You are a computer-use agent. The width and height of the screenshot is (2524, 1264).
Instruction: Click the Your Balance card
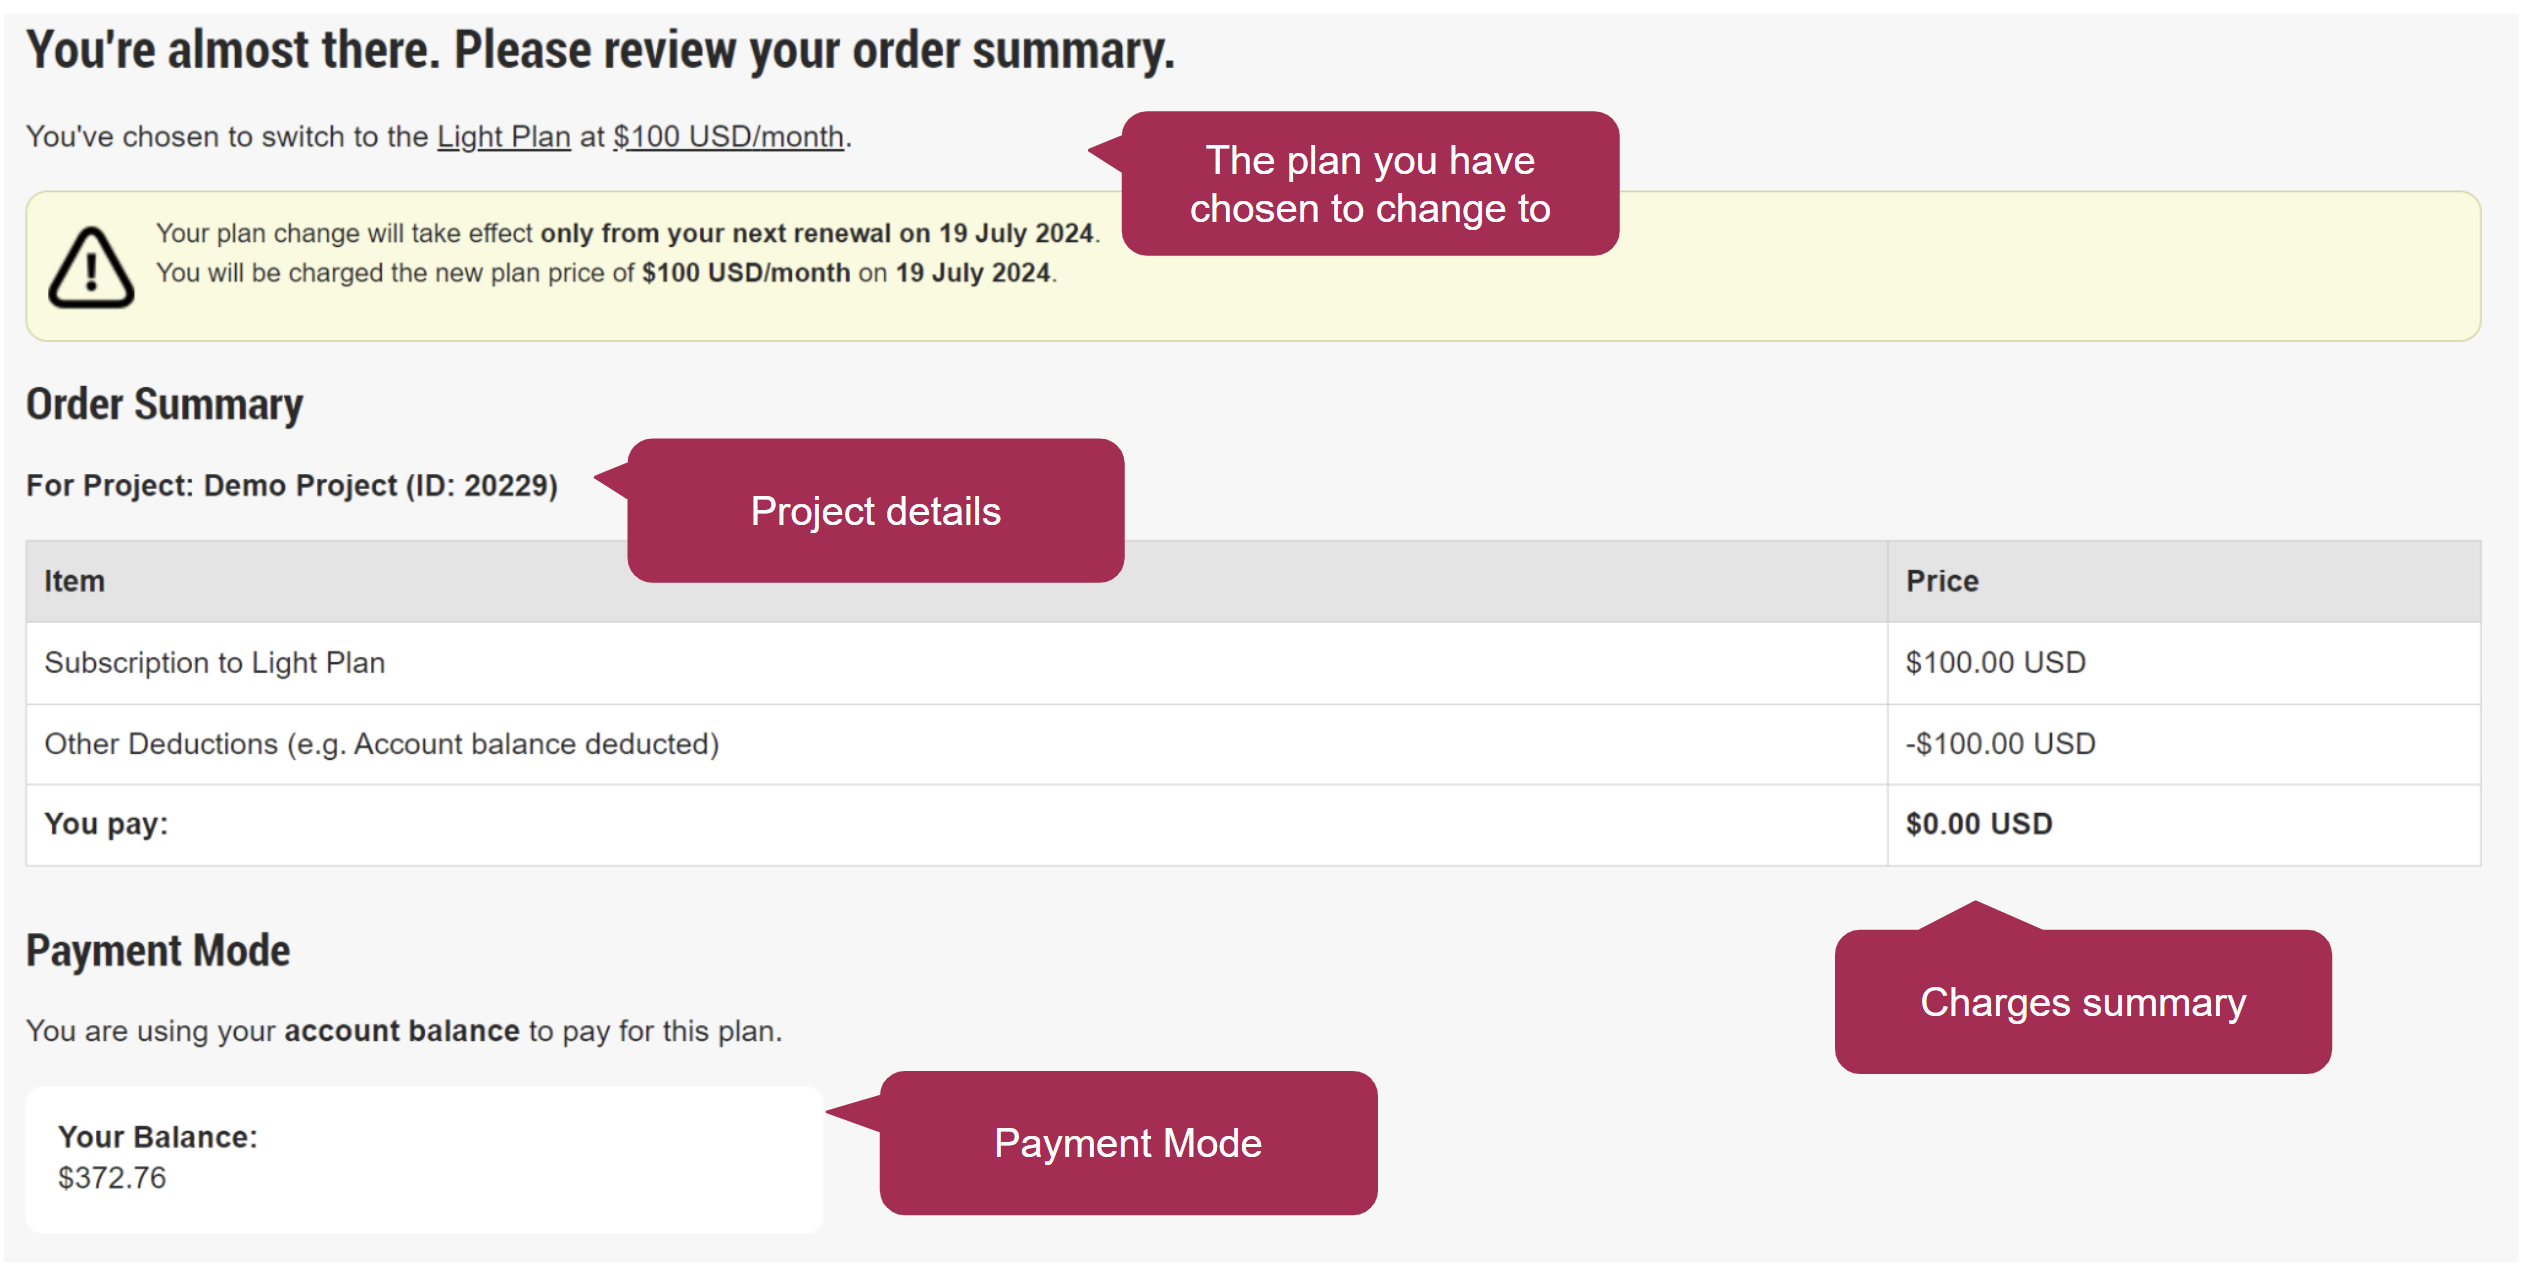coord(424,1159)
